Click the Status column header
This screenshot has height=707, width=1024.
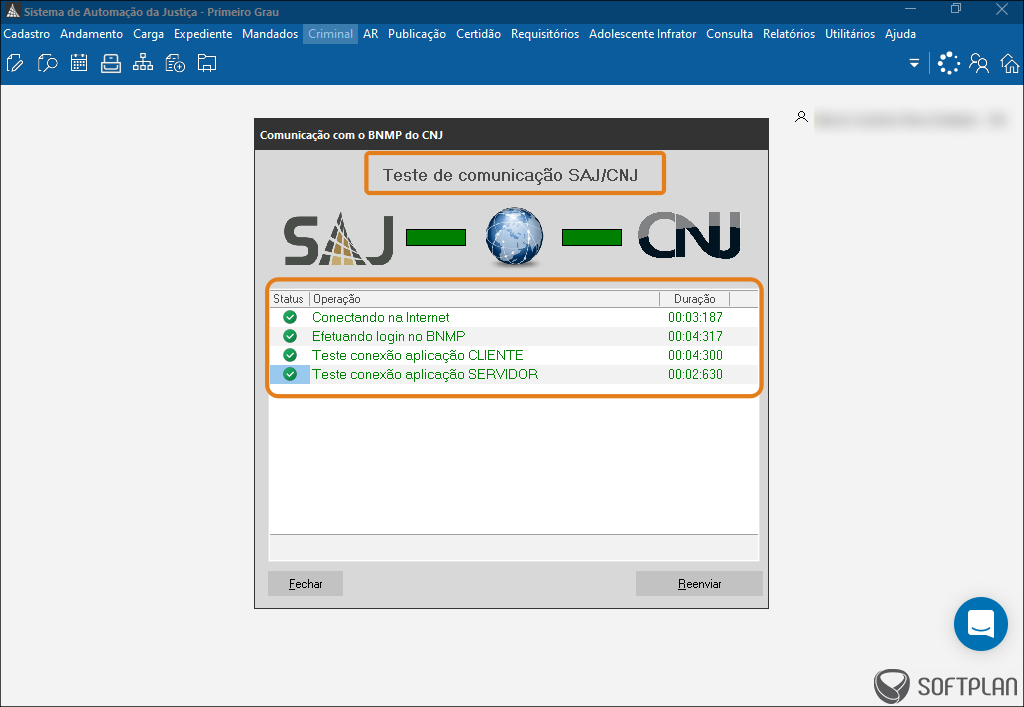pos(289,299)
